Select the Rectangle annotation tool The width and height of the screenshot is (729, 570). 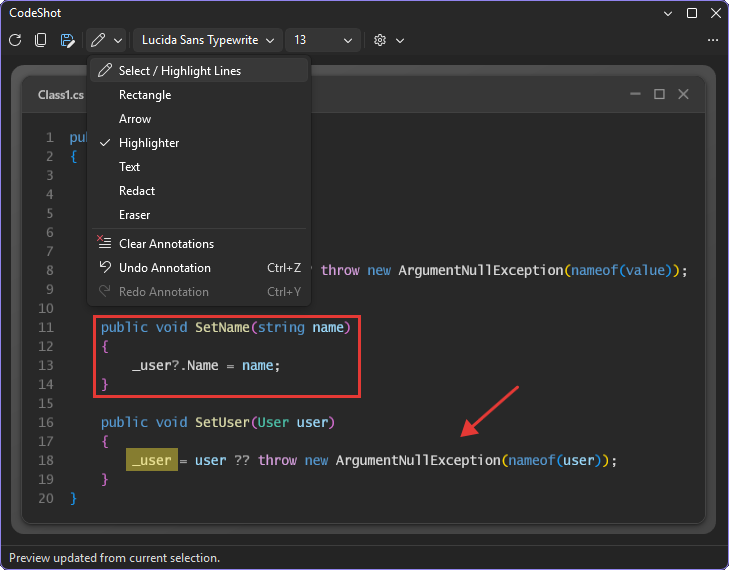199,95
